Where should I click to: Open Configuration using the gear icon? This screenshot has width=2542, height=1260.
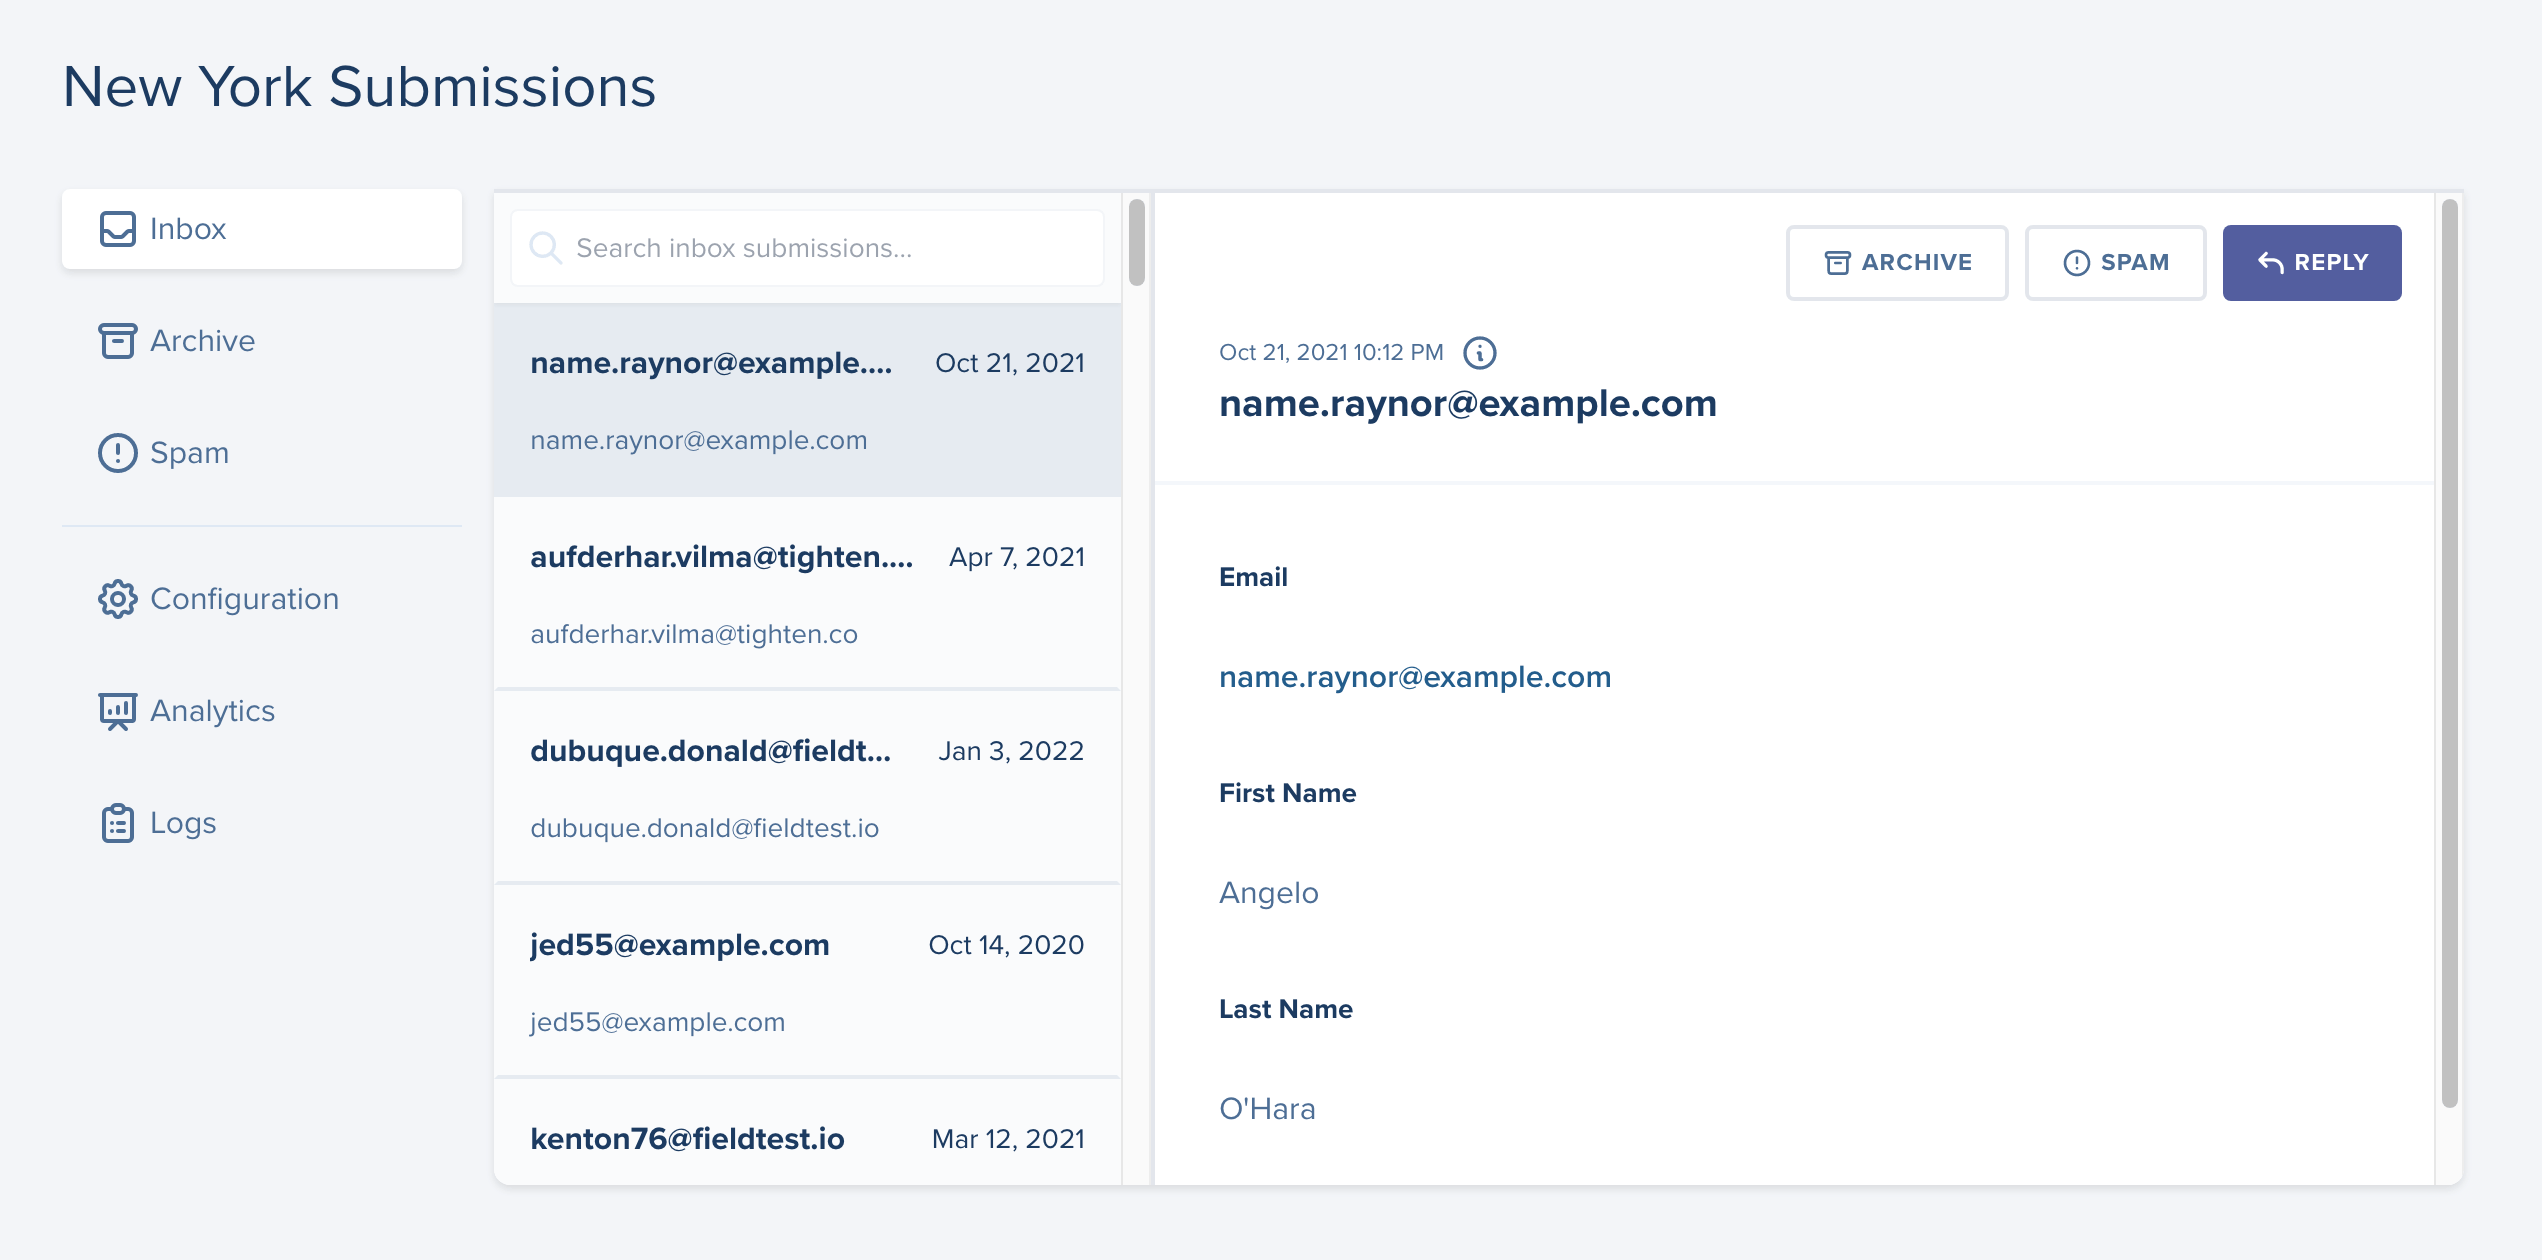pyautogui.click(x=117, y=599)
